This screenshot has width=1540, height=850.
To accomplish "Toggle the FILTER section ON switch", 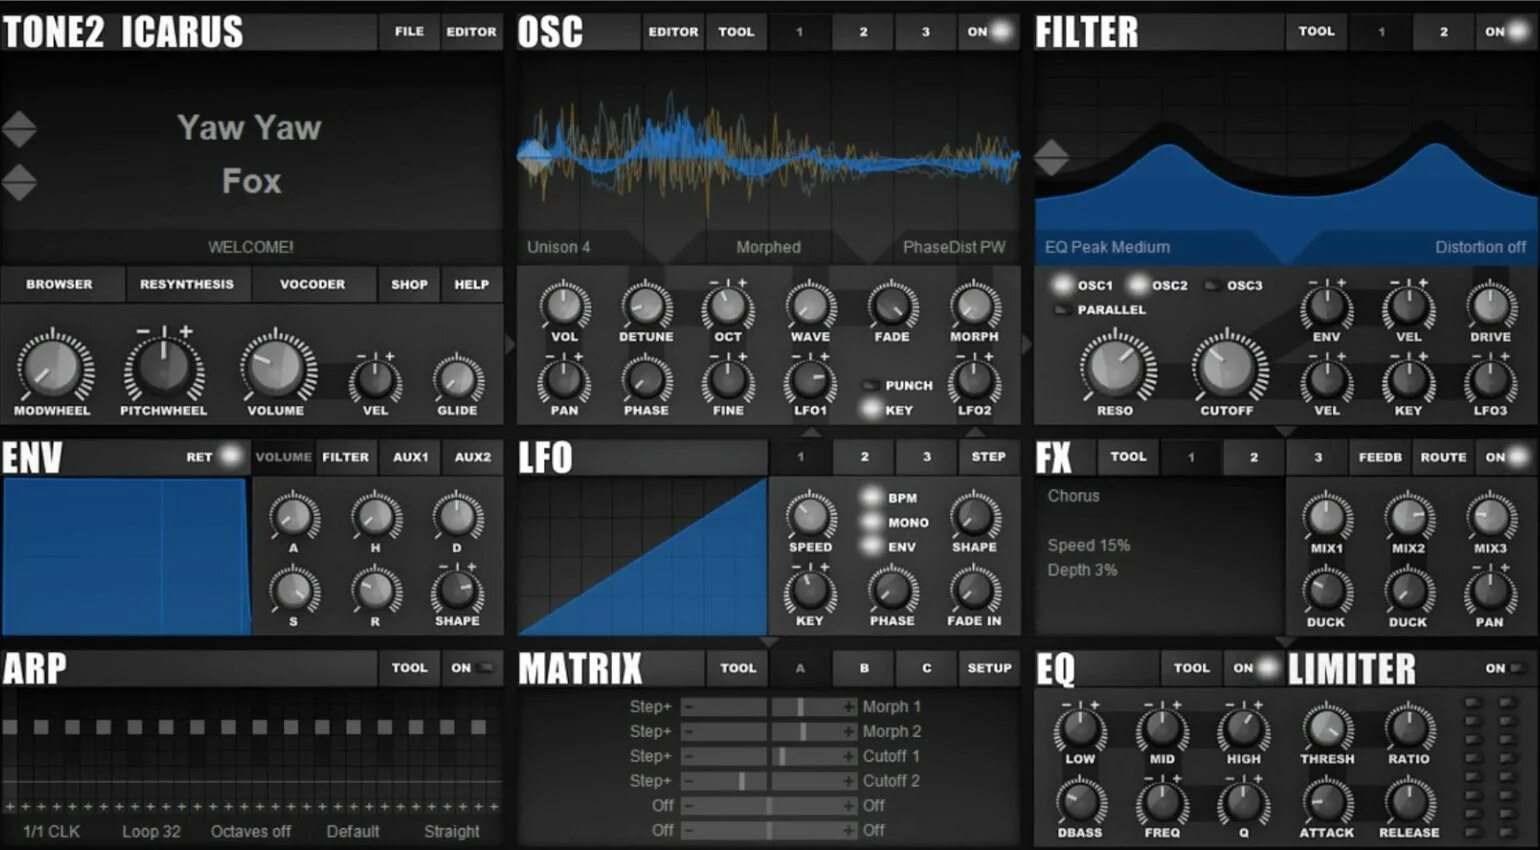I will (1506, 32).
